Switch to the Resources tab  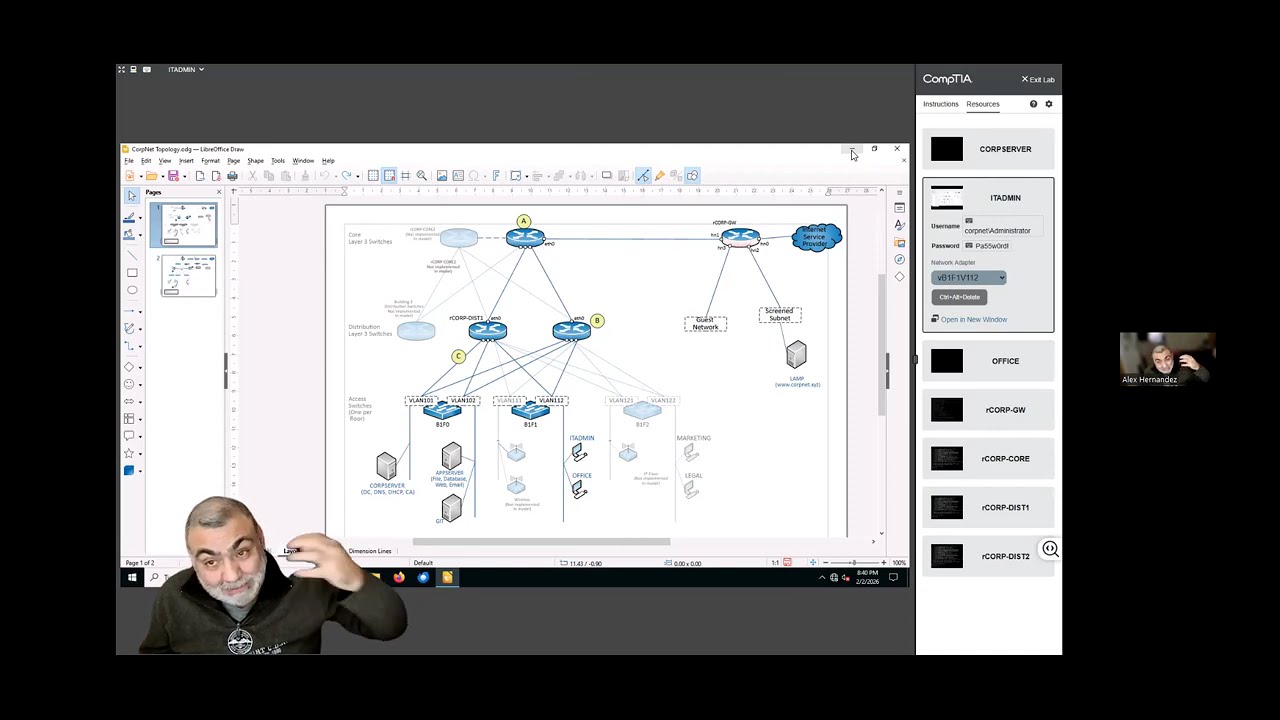982,104
